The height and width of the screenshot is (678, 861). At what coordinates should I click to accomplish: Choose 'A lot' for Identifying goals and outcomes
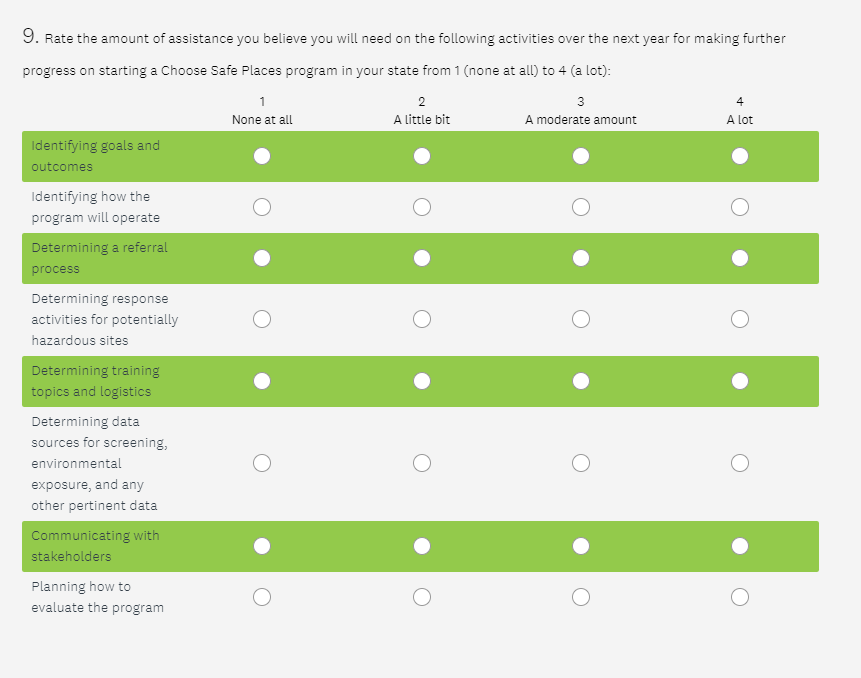[740, 156]
